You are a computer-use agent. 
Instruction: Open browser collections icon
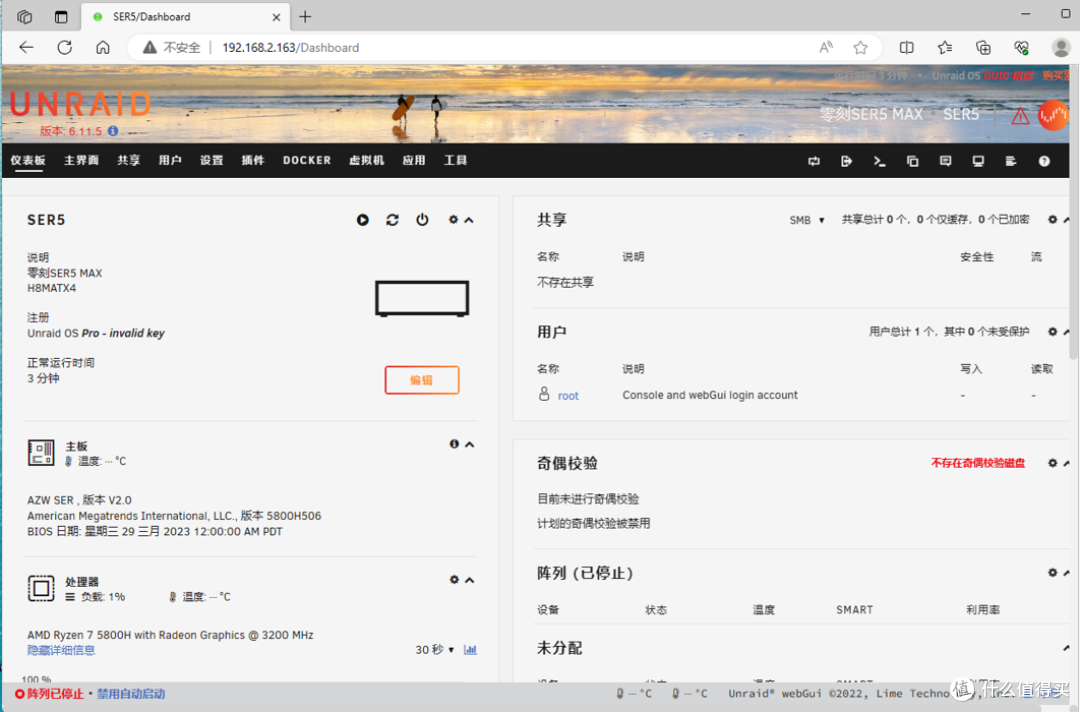(x=983, y=48)
